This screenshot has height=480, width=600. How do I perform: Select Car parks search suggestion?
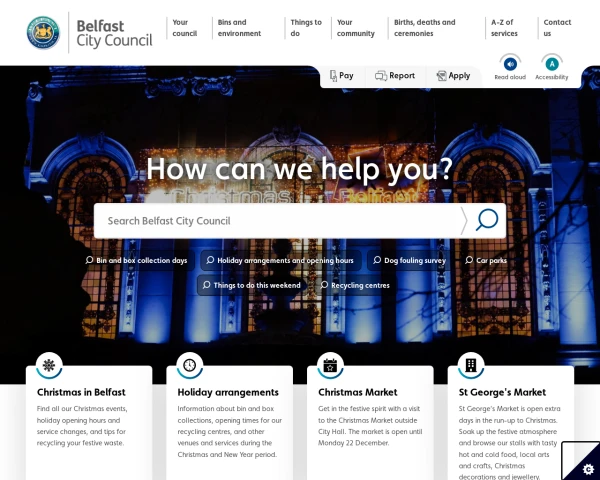click(x=486, y=260)
